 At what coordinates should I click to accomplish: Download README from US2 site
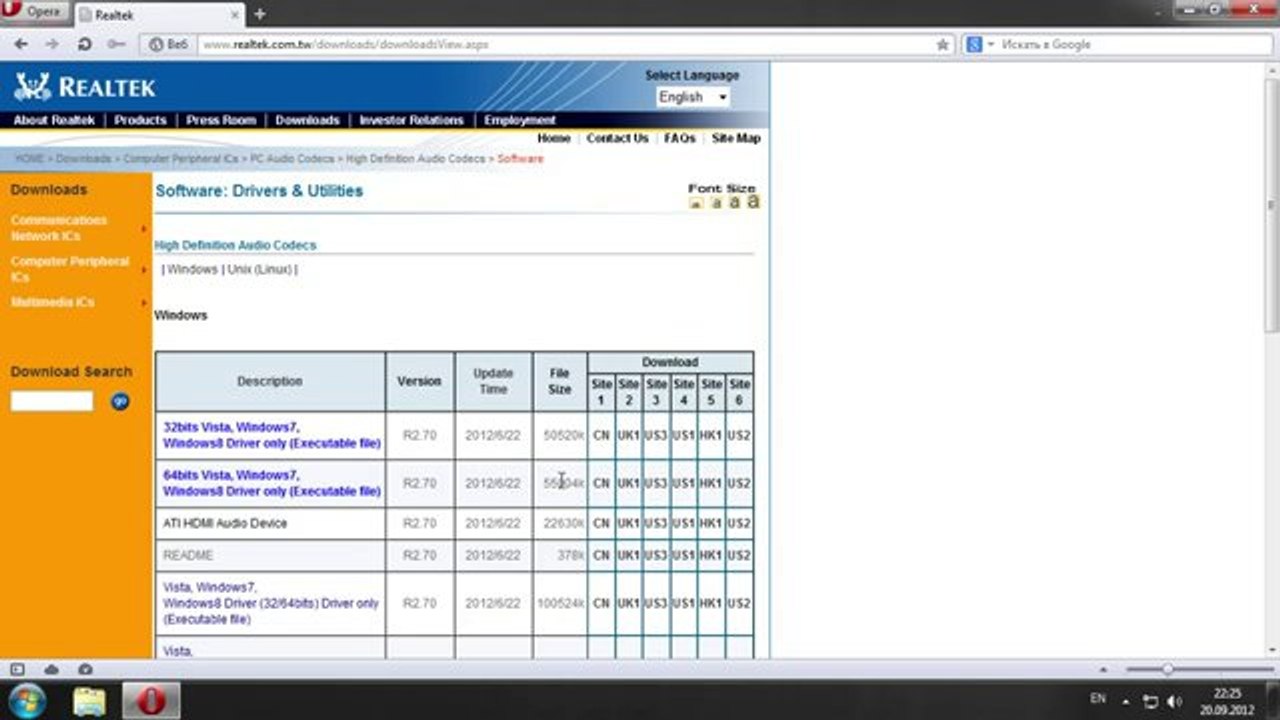[739, 555]
